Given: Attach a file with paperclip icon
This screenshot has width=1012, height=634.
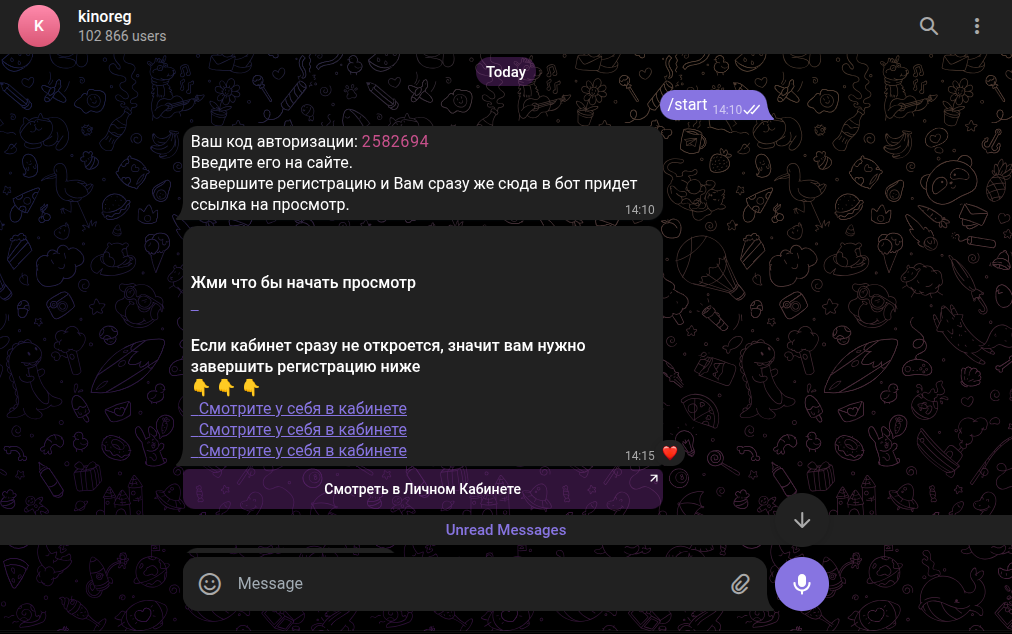Looking at the screenshot, I should click(x=740, y=584).
